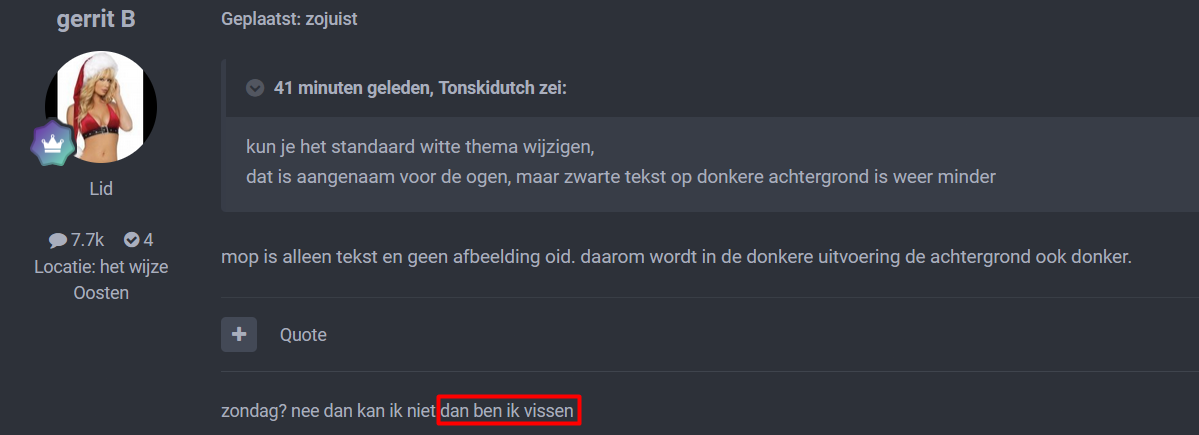Click the checkmark solutions icon
1199x435 pixels.
132,240
